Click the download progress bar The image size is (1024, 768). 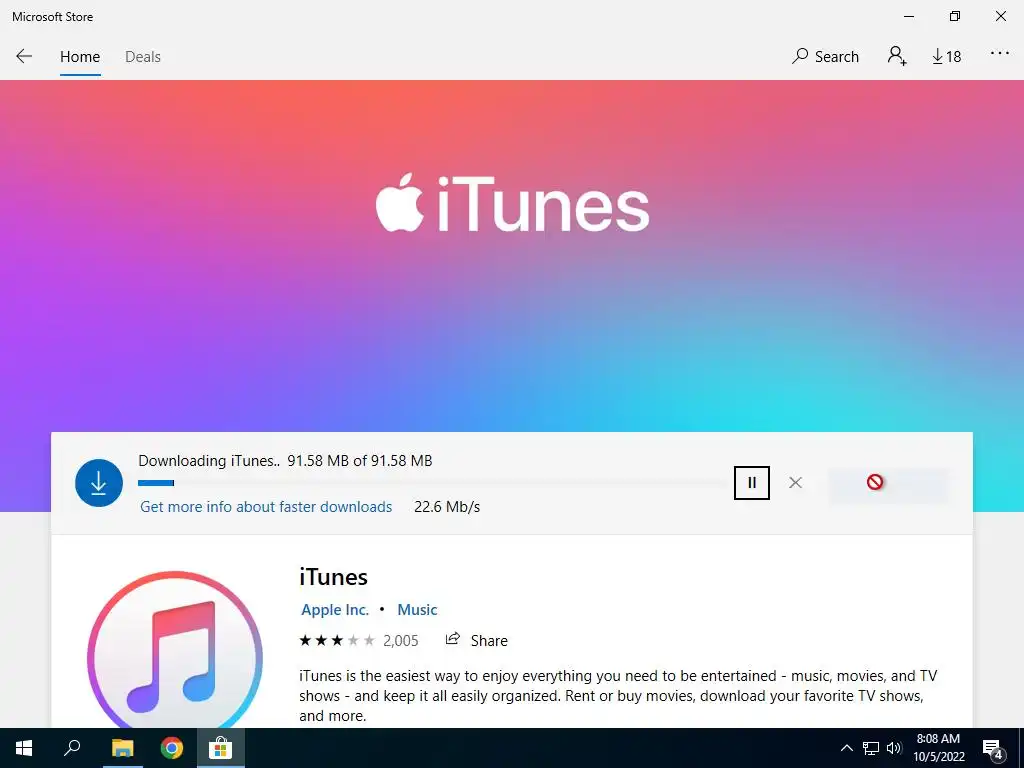coord(431,483)
